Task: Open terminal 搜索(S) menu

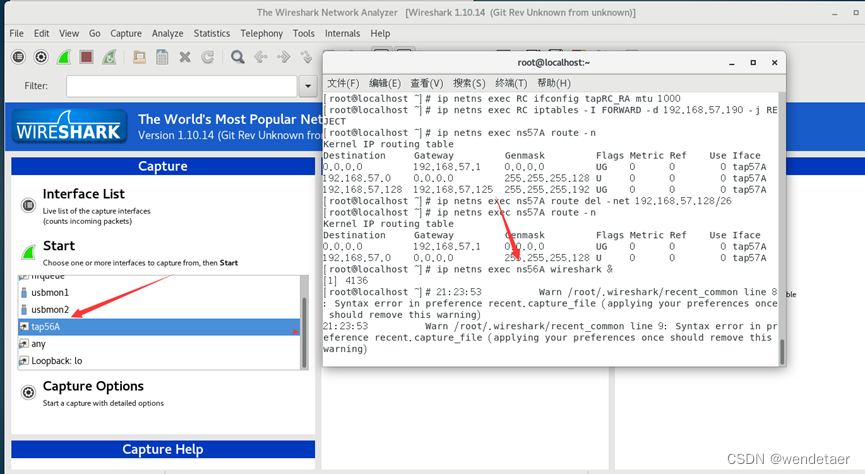Action: (469, 83)
